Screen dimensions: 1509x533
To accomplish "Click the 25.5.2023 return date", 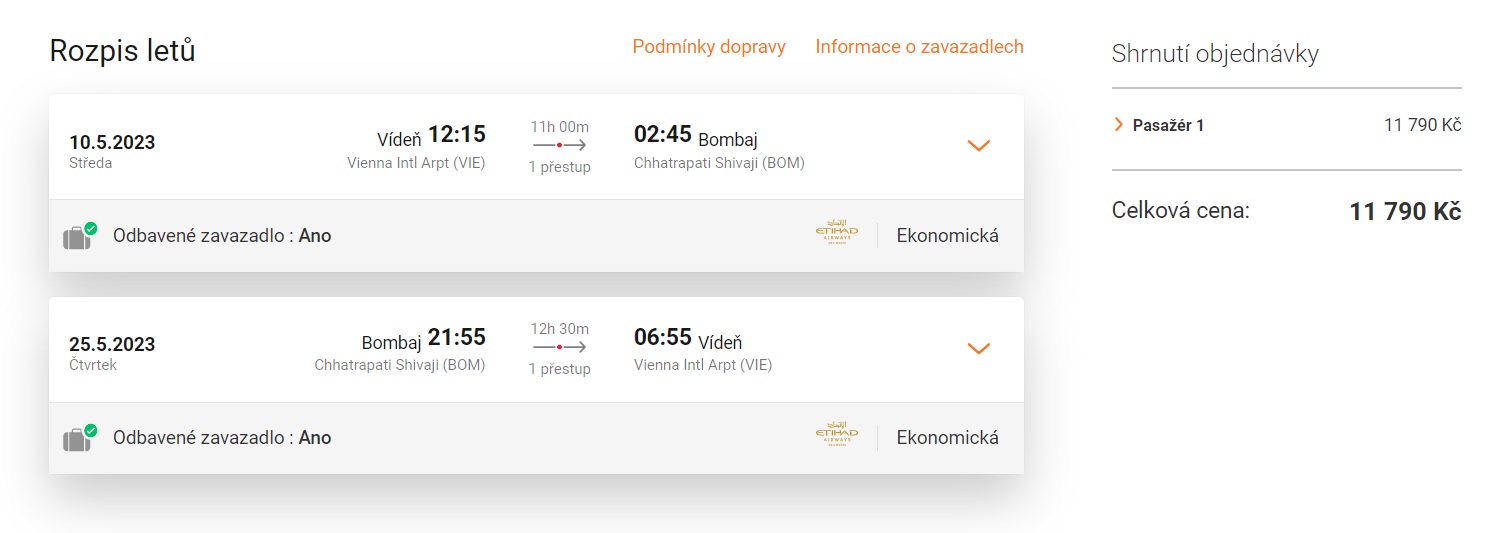I will coord(112,344).
